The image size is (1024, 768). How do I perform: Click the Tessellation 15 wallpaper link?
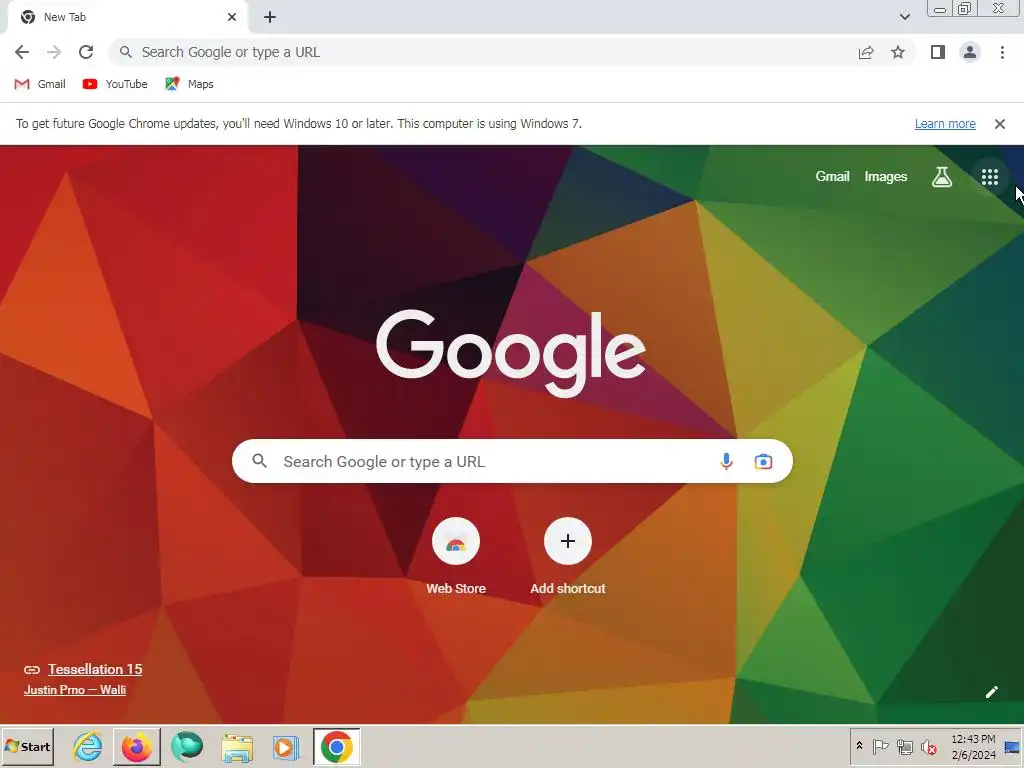(95, 669)
